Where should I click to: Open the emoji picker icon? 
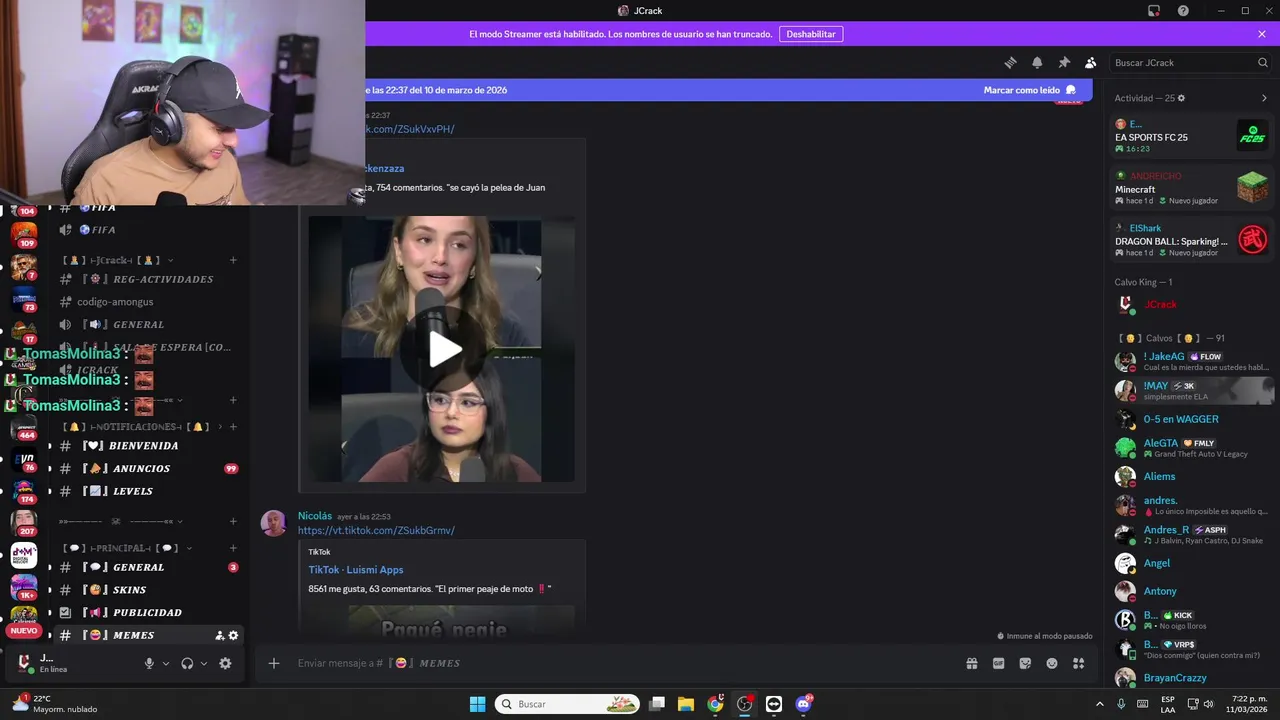coord(1052,663)
